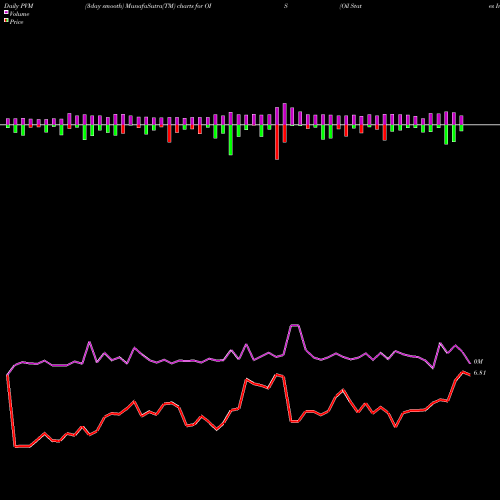The width and height of the screenshot is (500, 500).
Task: Click the '(3day smooth) MunafaSutra(TM) charts for' title
Action: coord(144,6)
